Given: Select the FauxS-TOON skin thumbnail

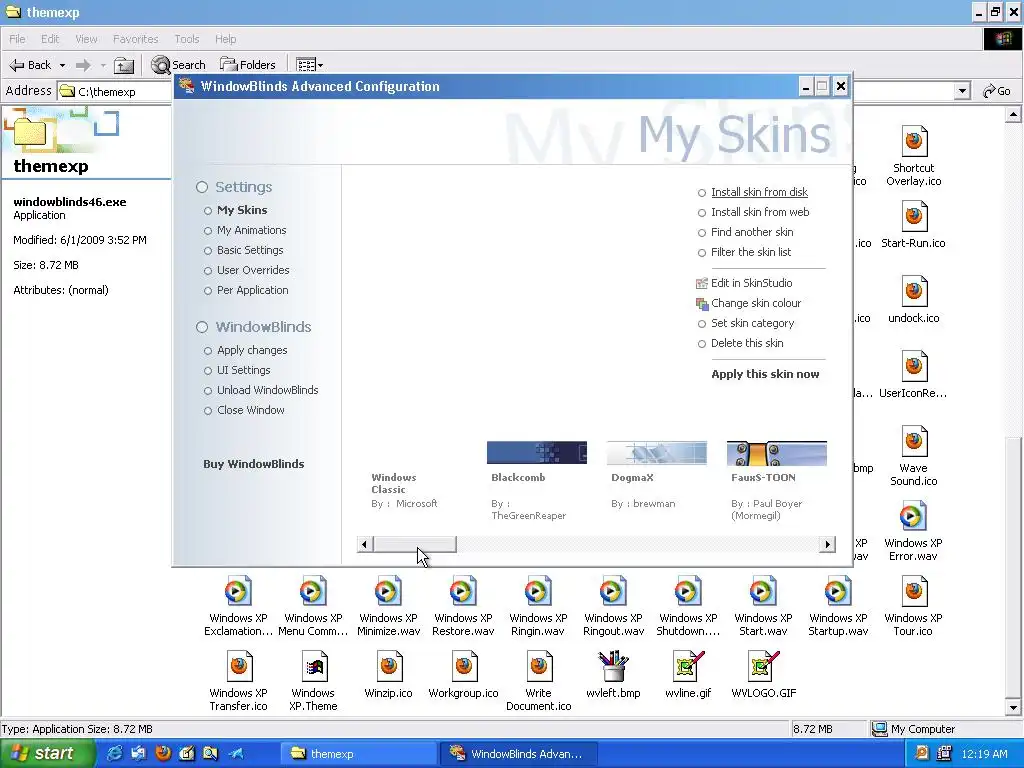Looking at the screenshot, I should [x=776, y=453].
